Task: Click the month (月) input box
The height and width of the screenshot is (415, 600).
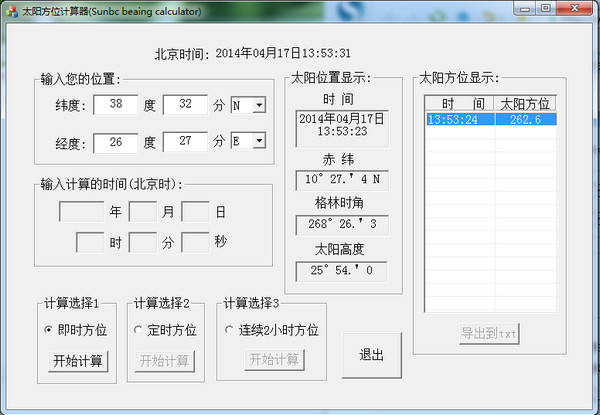Action: click(142, 212)
